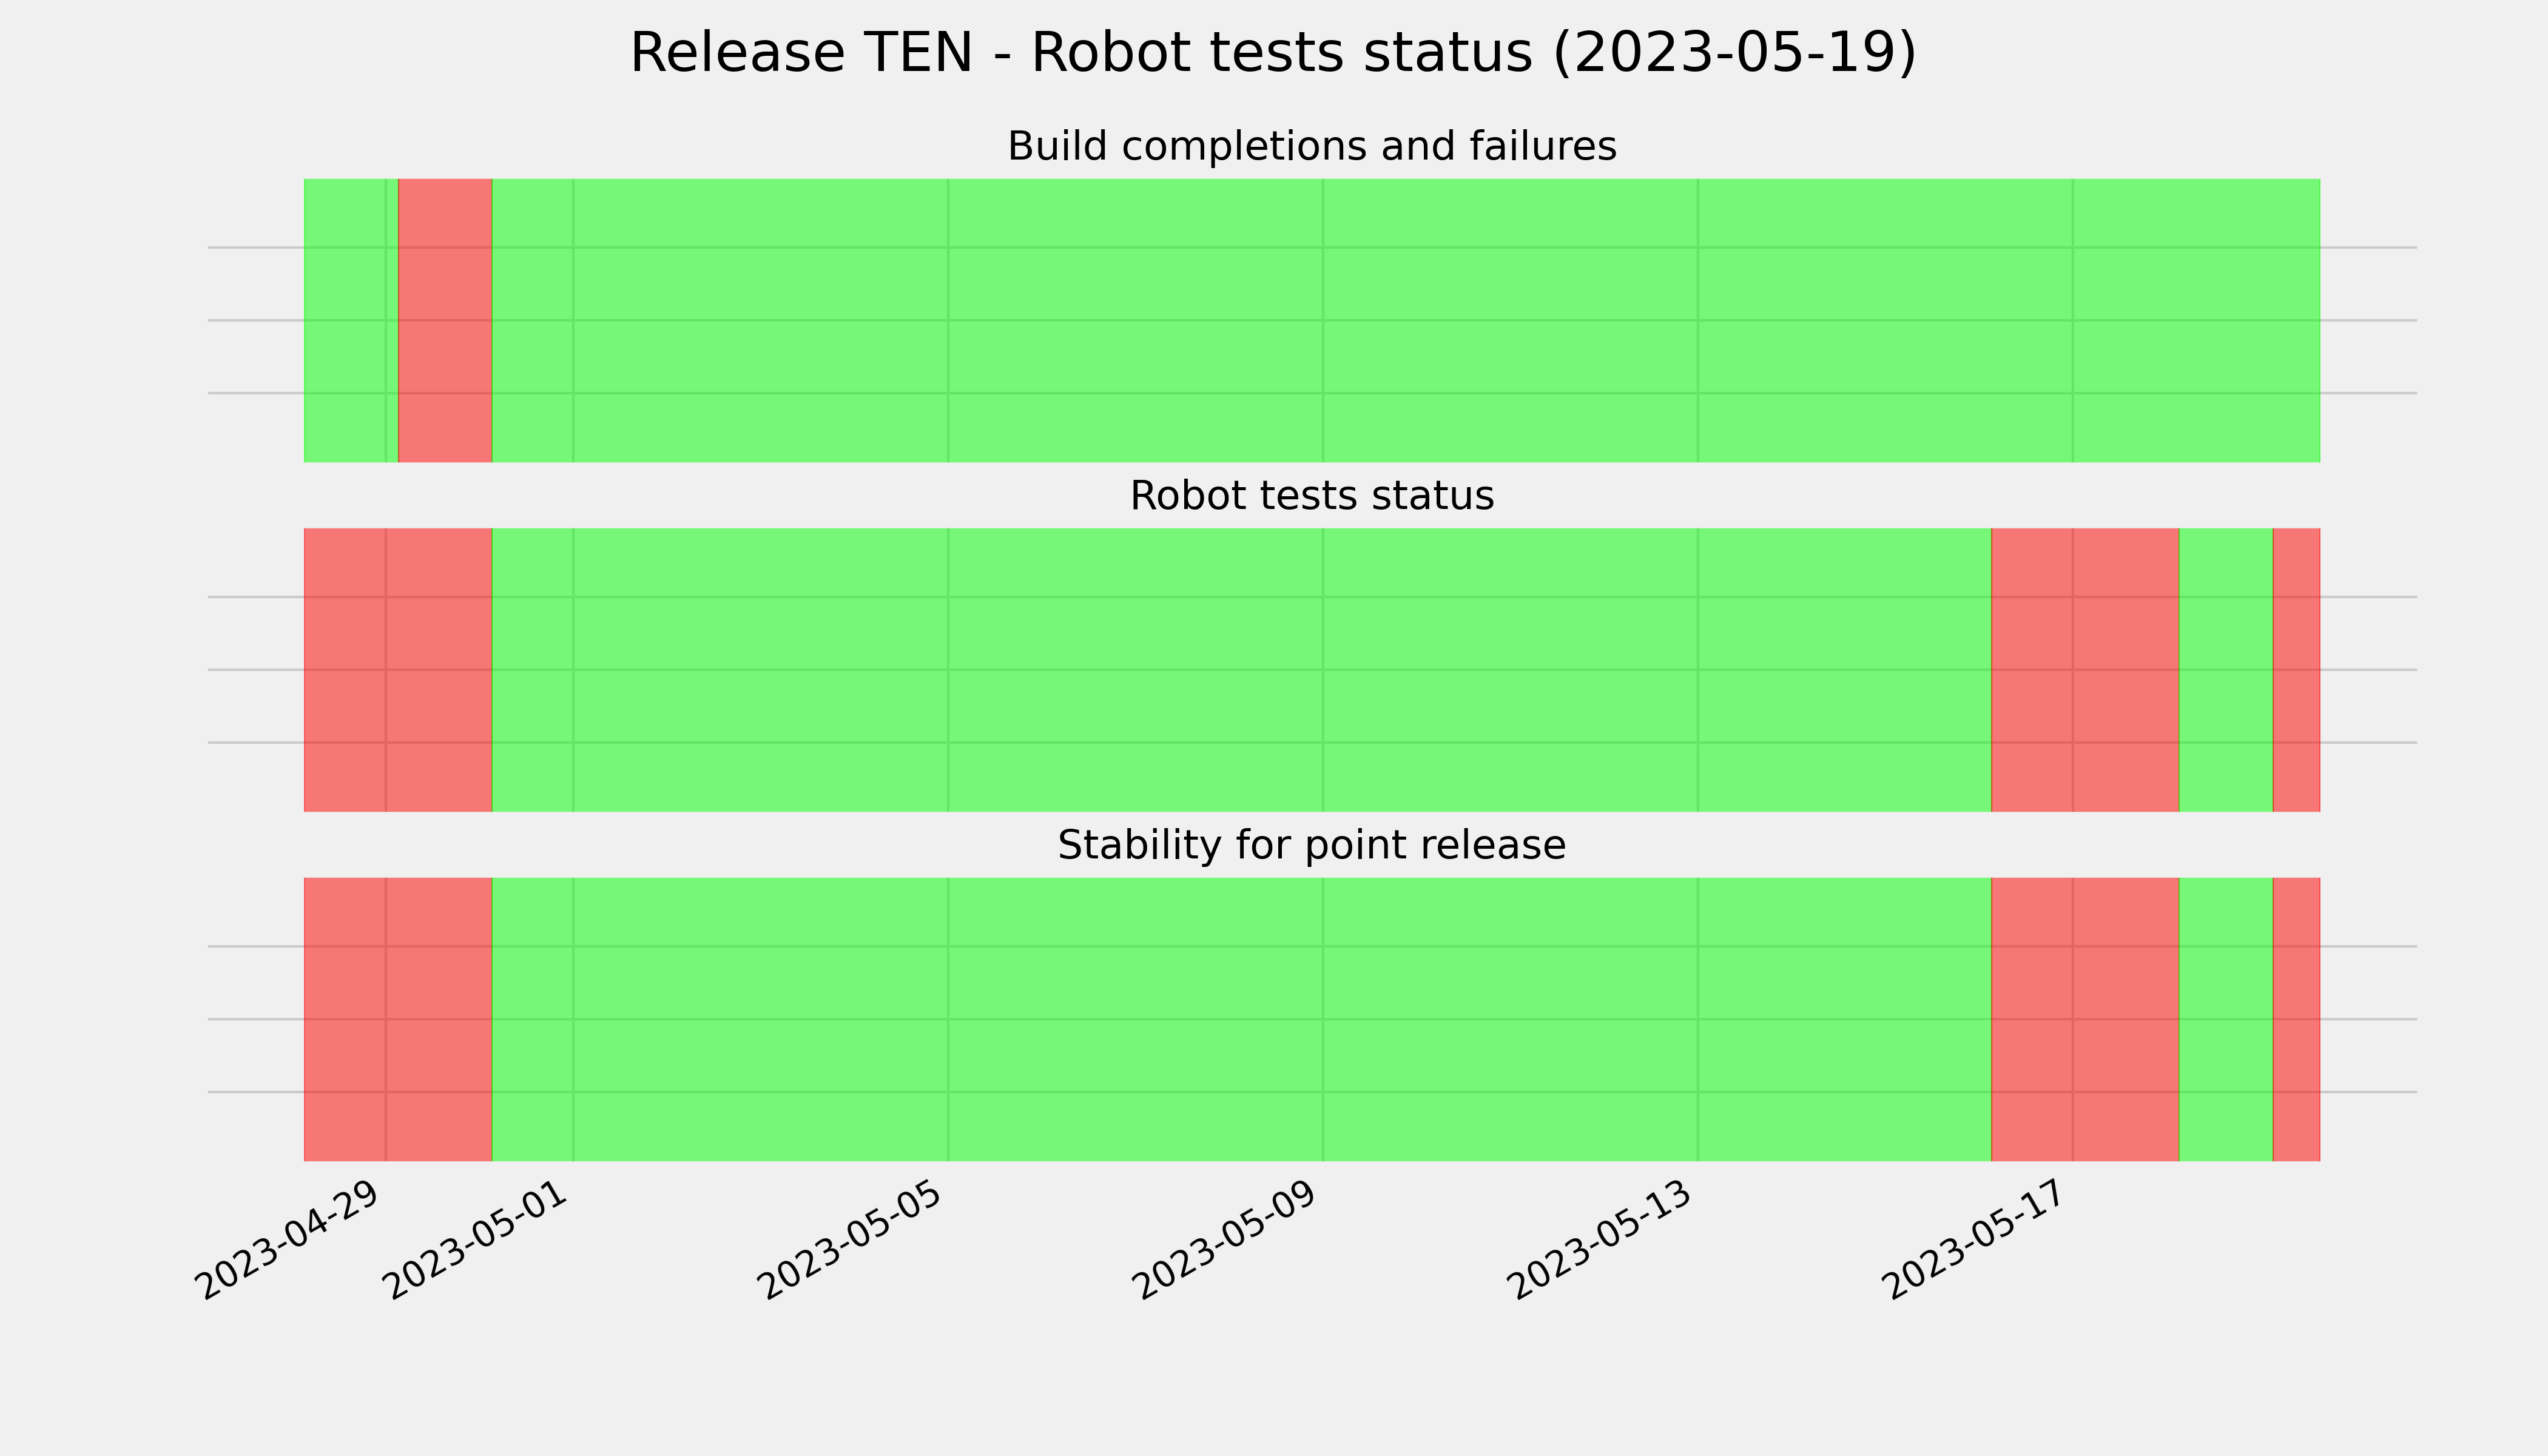Click the first green segment of Build completions chart
Screen dimensions: 2548x1456
click(351, 320)
